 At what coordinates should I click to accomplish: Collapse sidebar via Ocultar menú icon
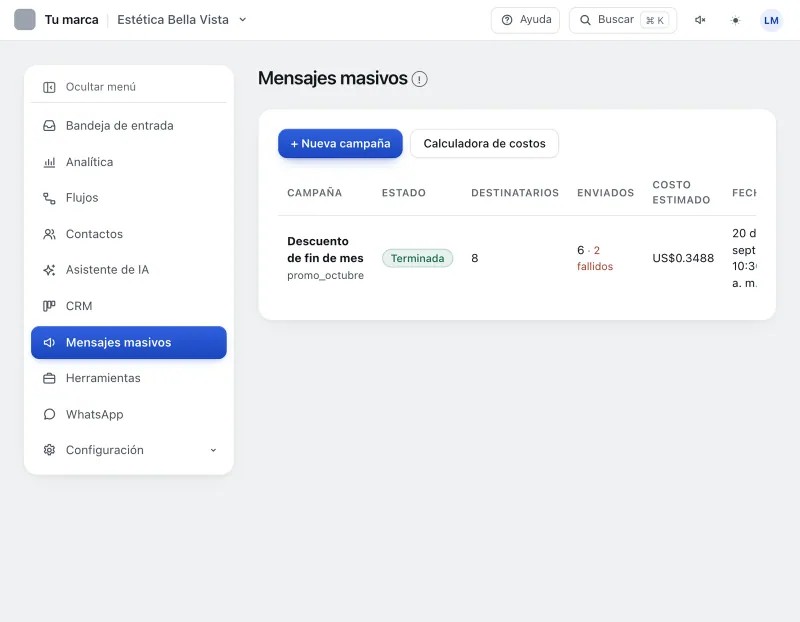coord(49,87)
